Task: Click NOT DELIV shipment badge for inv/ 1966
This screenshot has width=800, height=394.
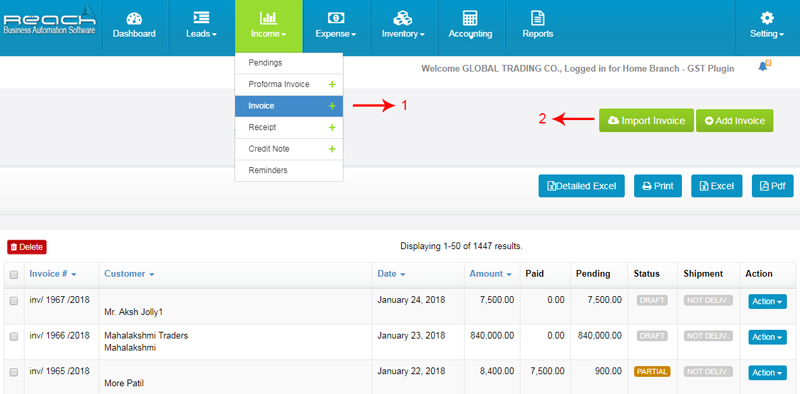Action: pos(709,336)
